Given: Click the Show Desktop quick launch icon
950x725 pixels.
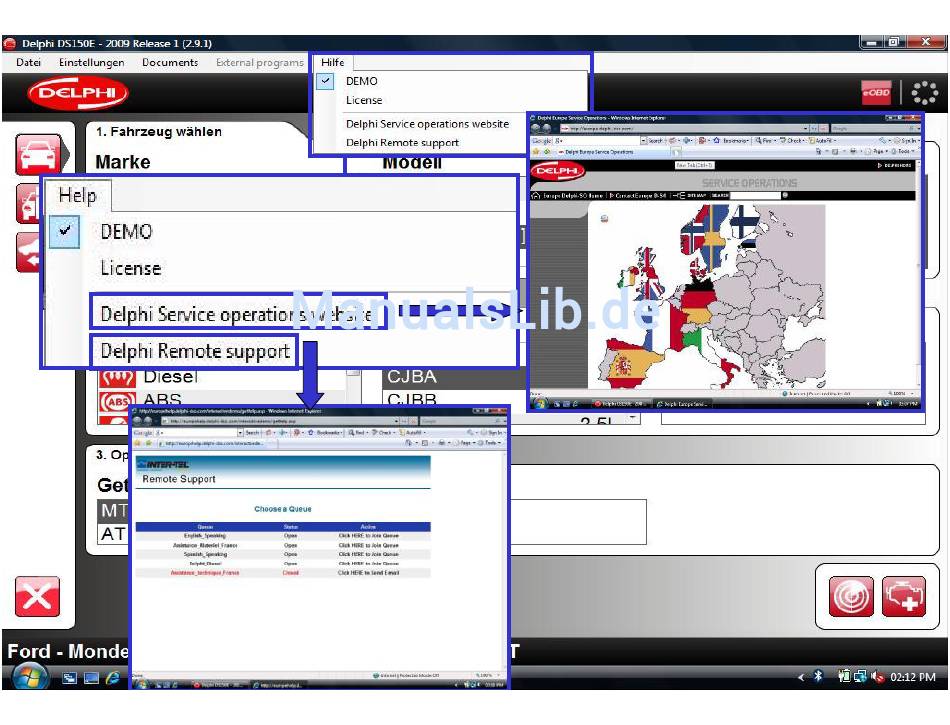Looking at the screenshot, I should [x=91, y=678].
